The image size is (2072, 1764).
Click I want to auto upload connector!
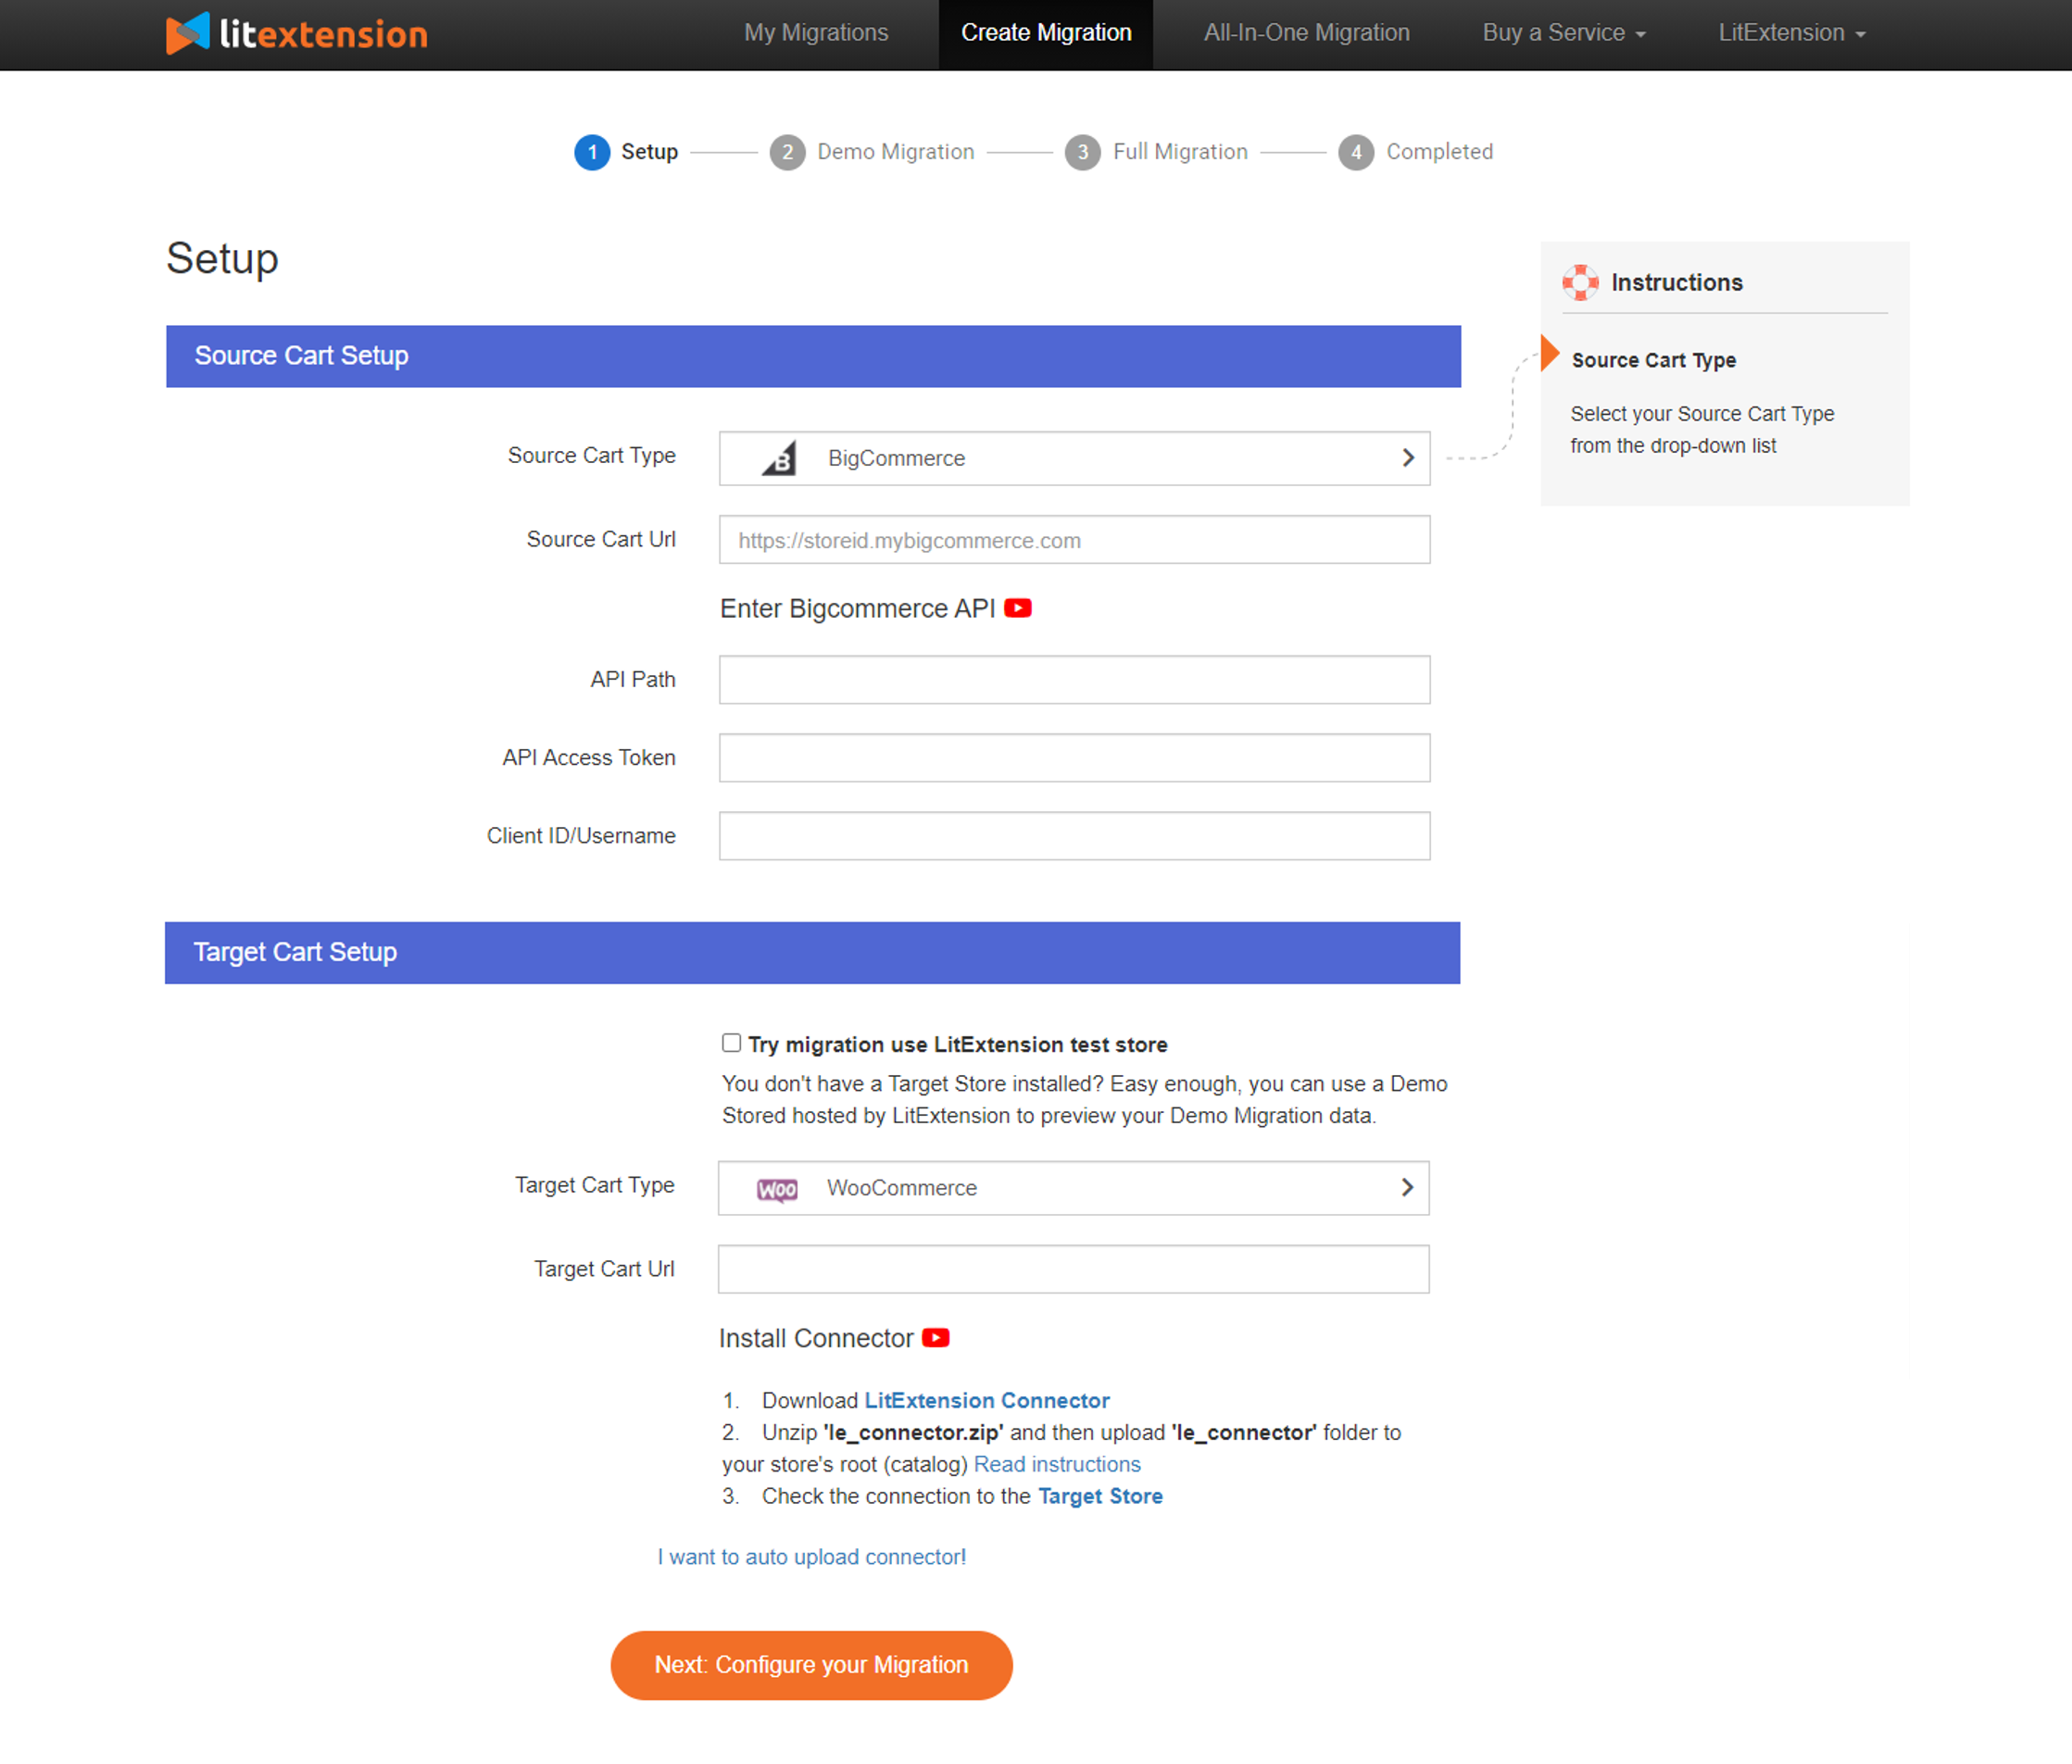(x=811, y=1557)
